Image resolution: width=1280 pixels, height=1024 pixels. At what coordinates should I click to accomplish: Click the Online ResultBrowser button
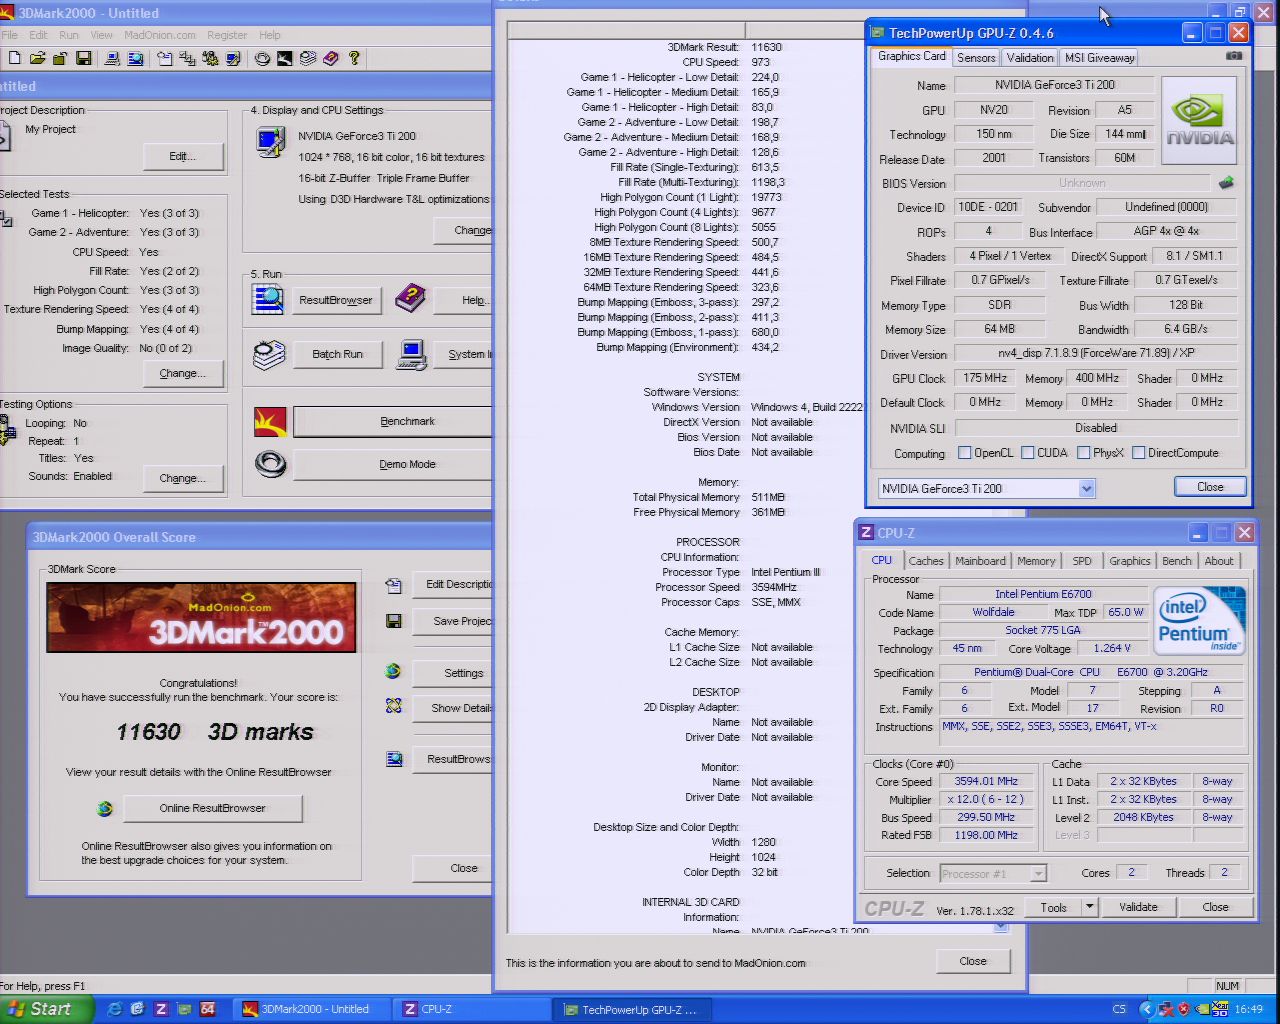[213, 808]
